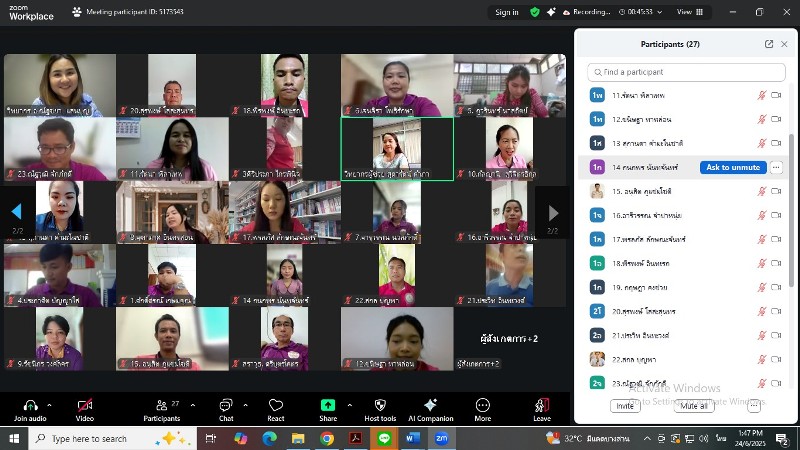Open the View layout menu
The image size is (800, 450).
(x=690, y=12)
